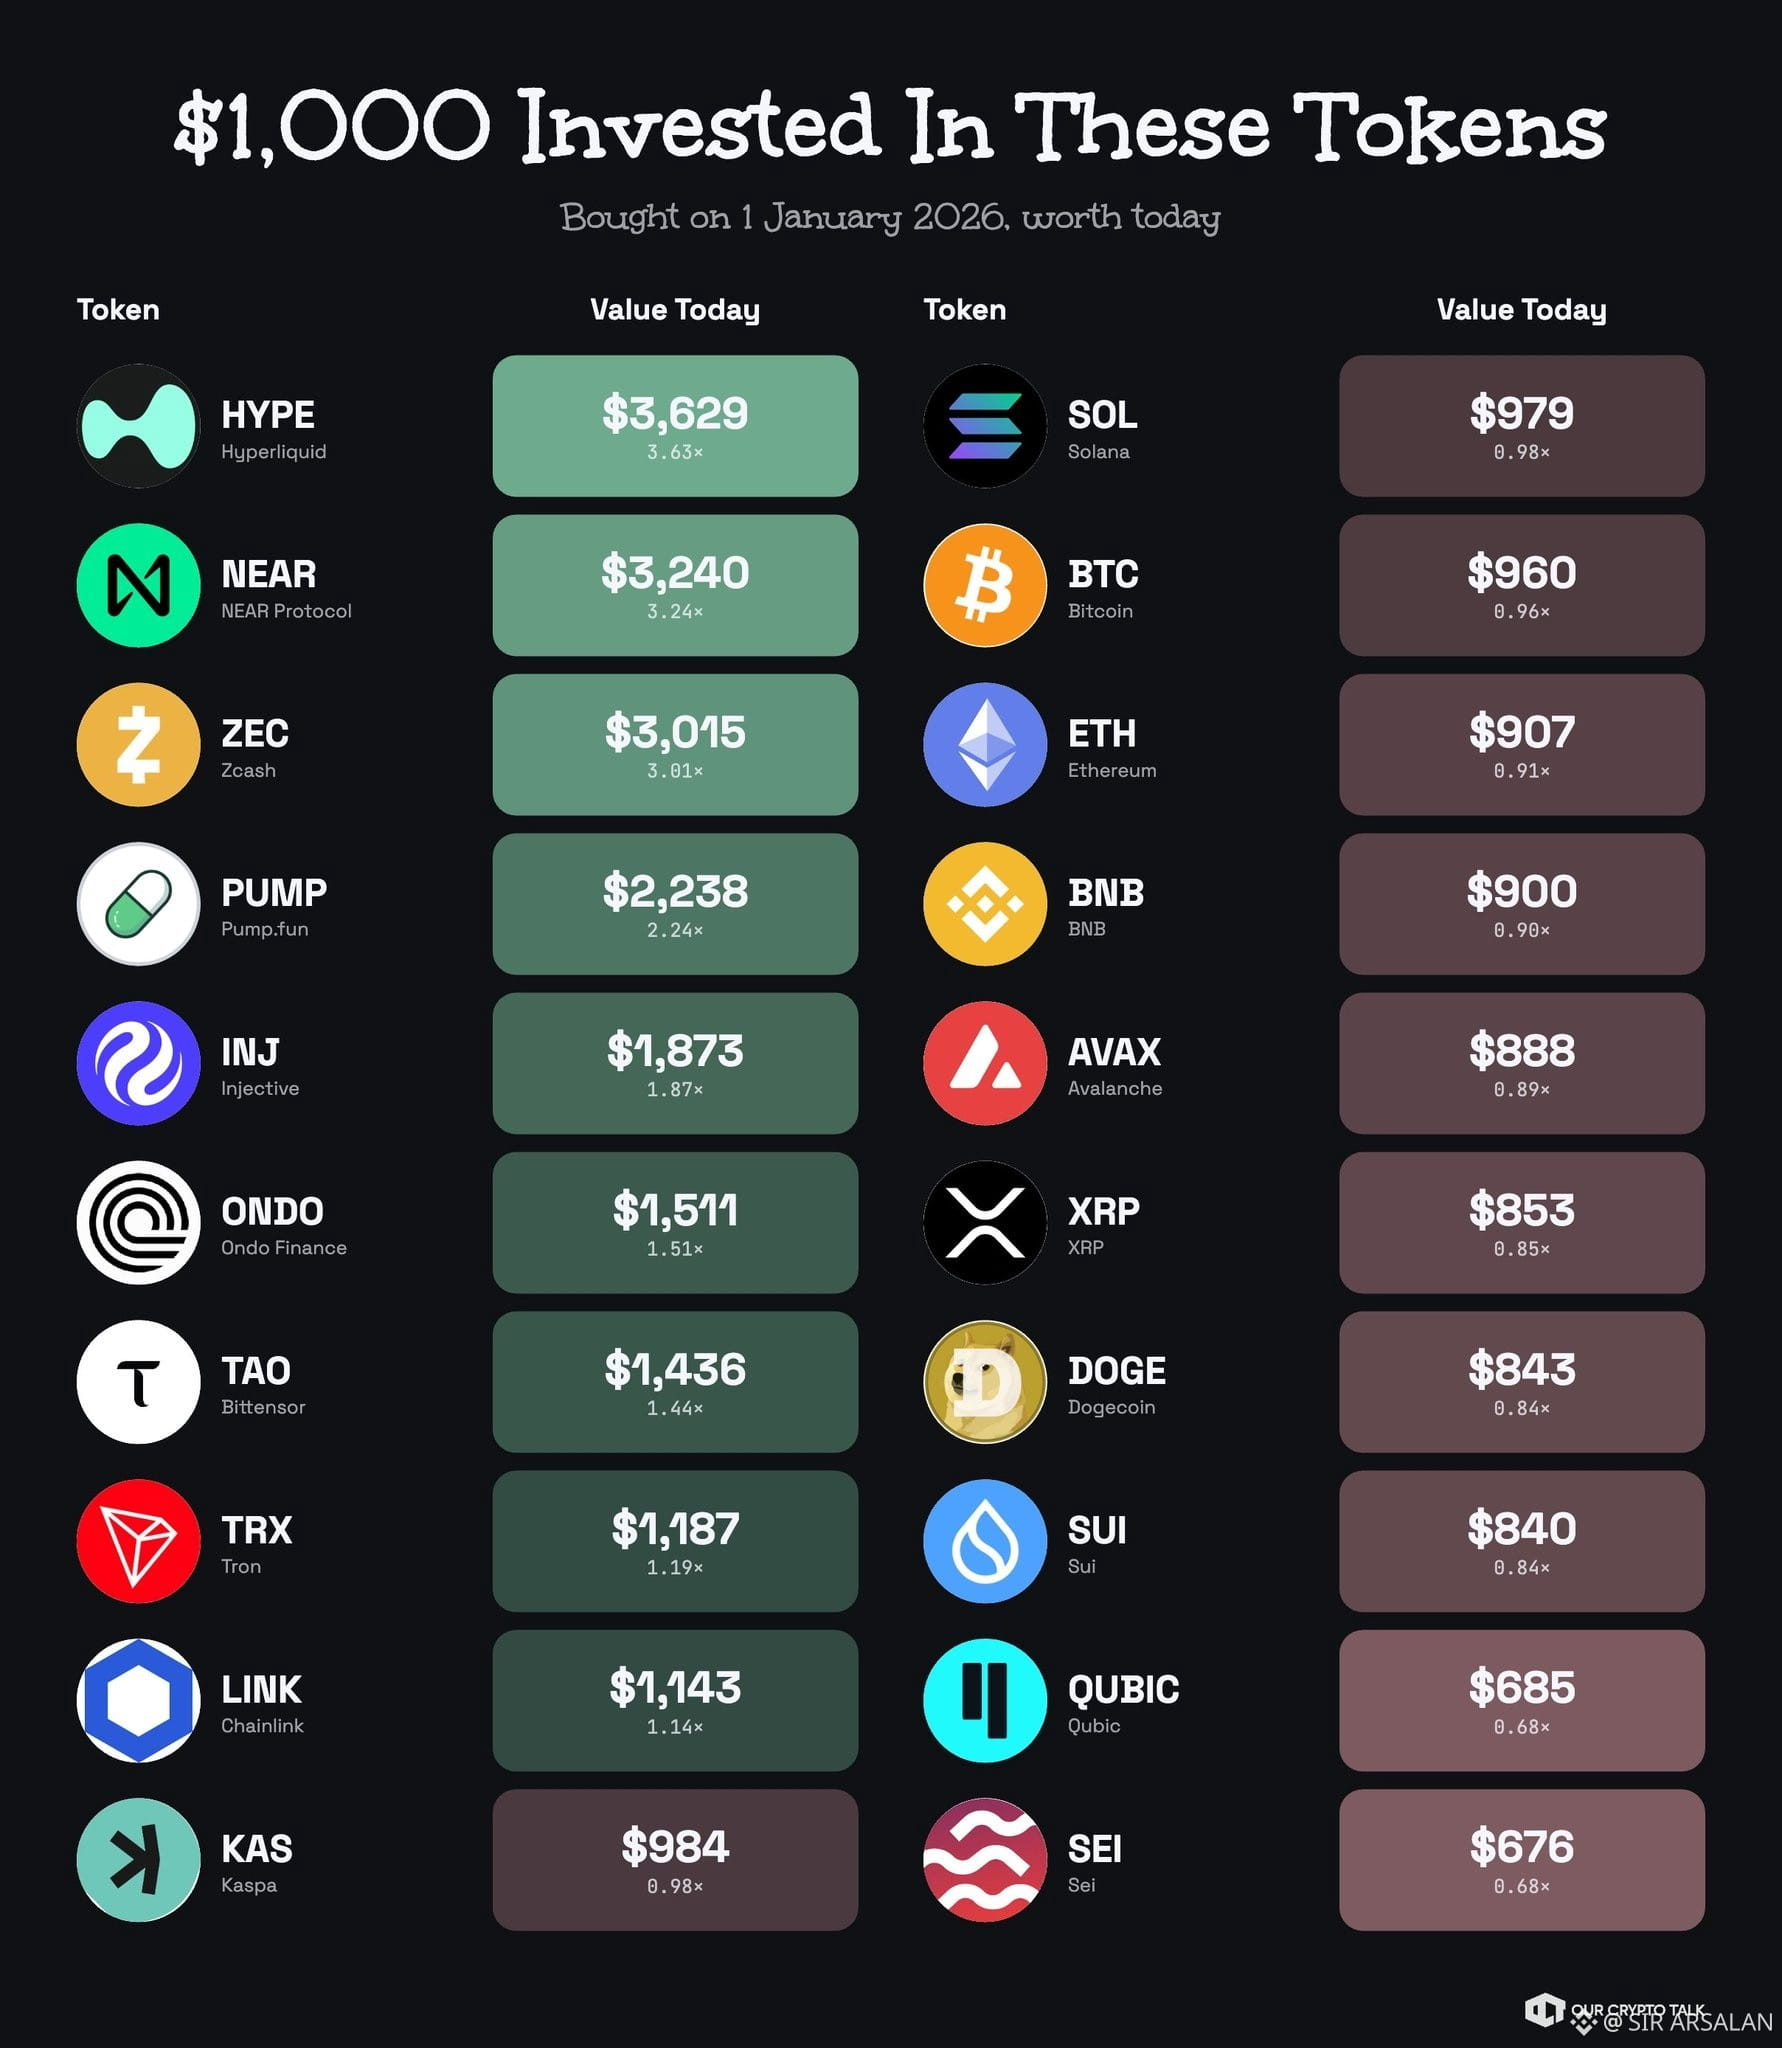
Task: Select the NEAR Protocol logo icon
Action: pyautogui.click(x=138, y=585)
